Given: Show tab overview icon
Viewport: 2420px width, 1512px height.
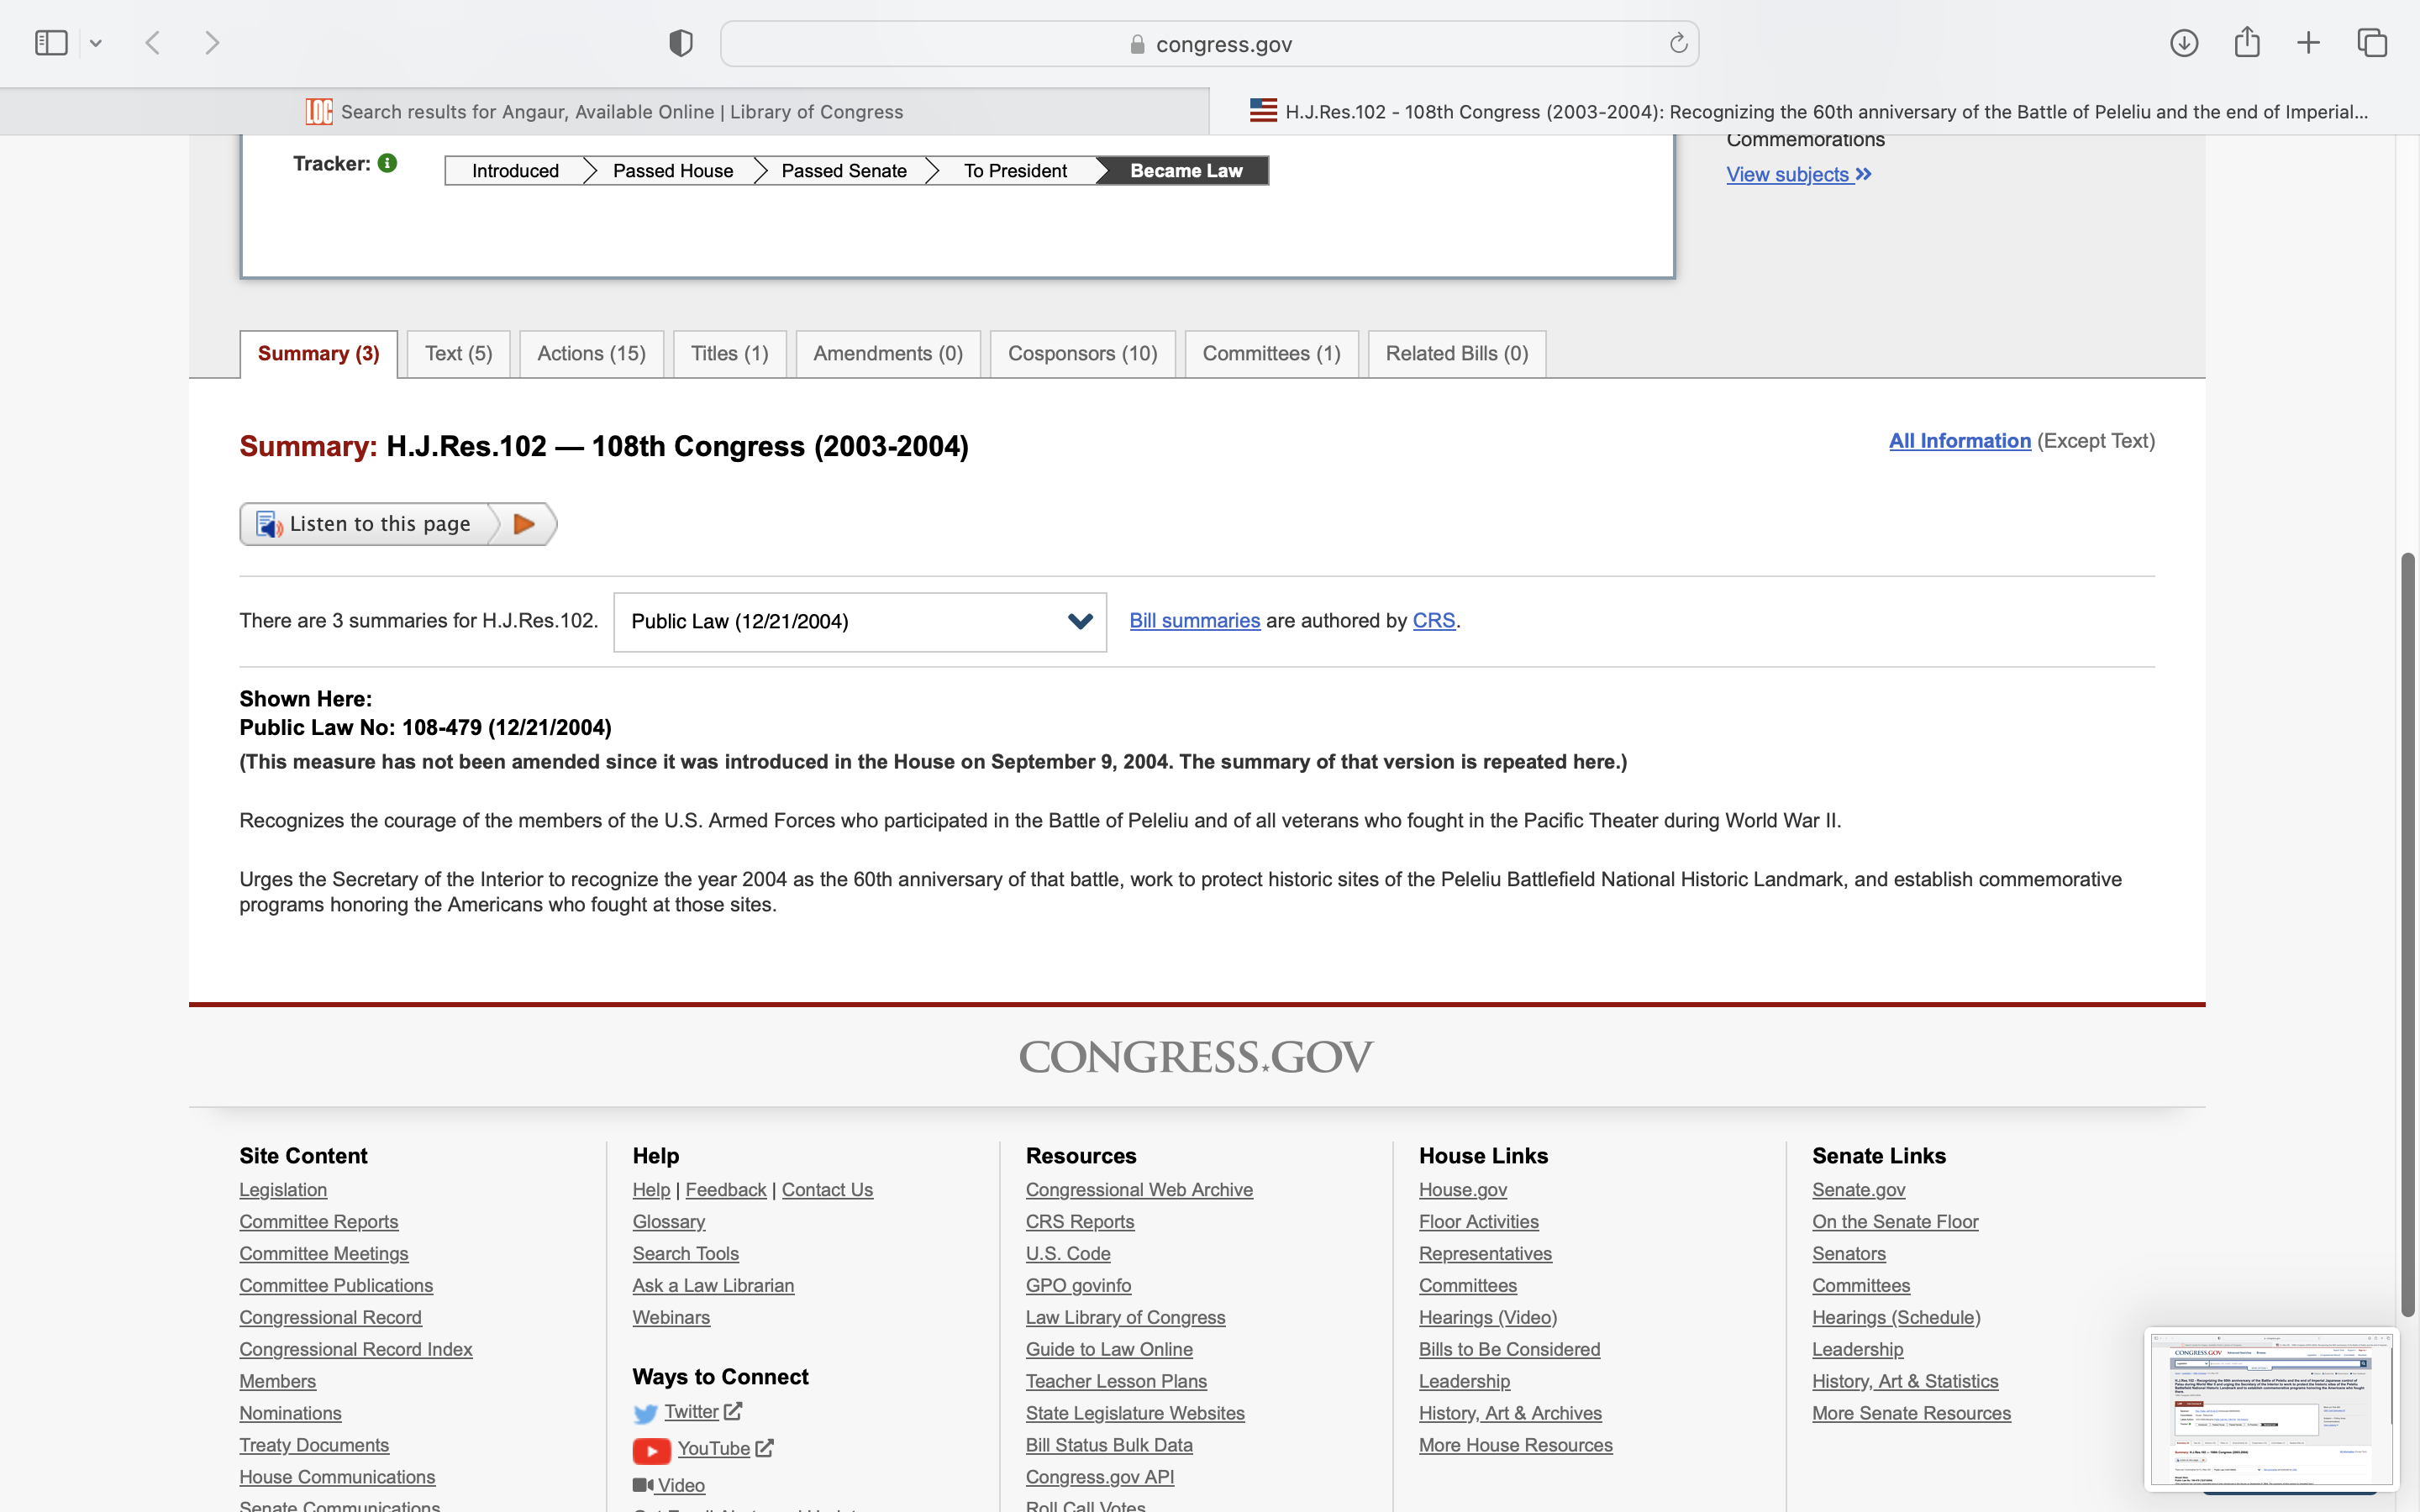Looking at the screenshot, I should pos(2372,43).
